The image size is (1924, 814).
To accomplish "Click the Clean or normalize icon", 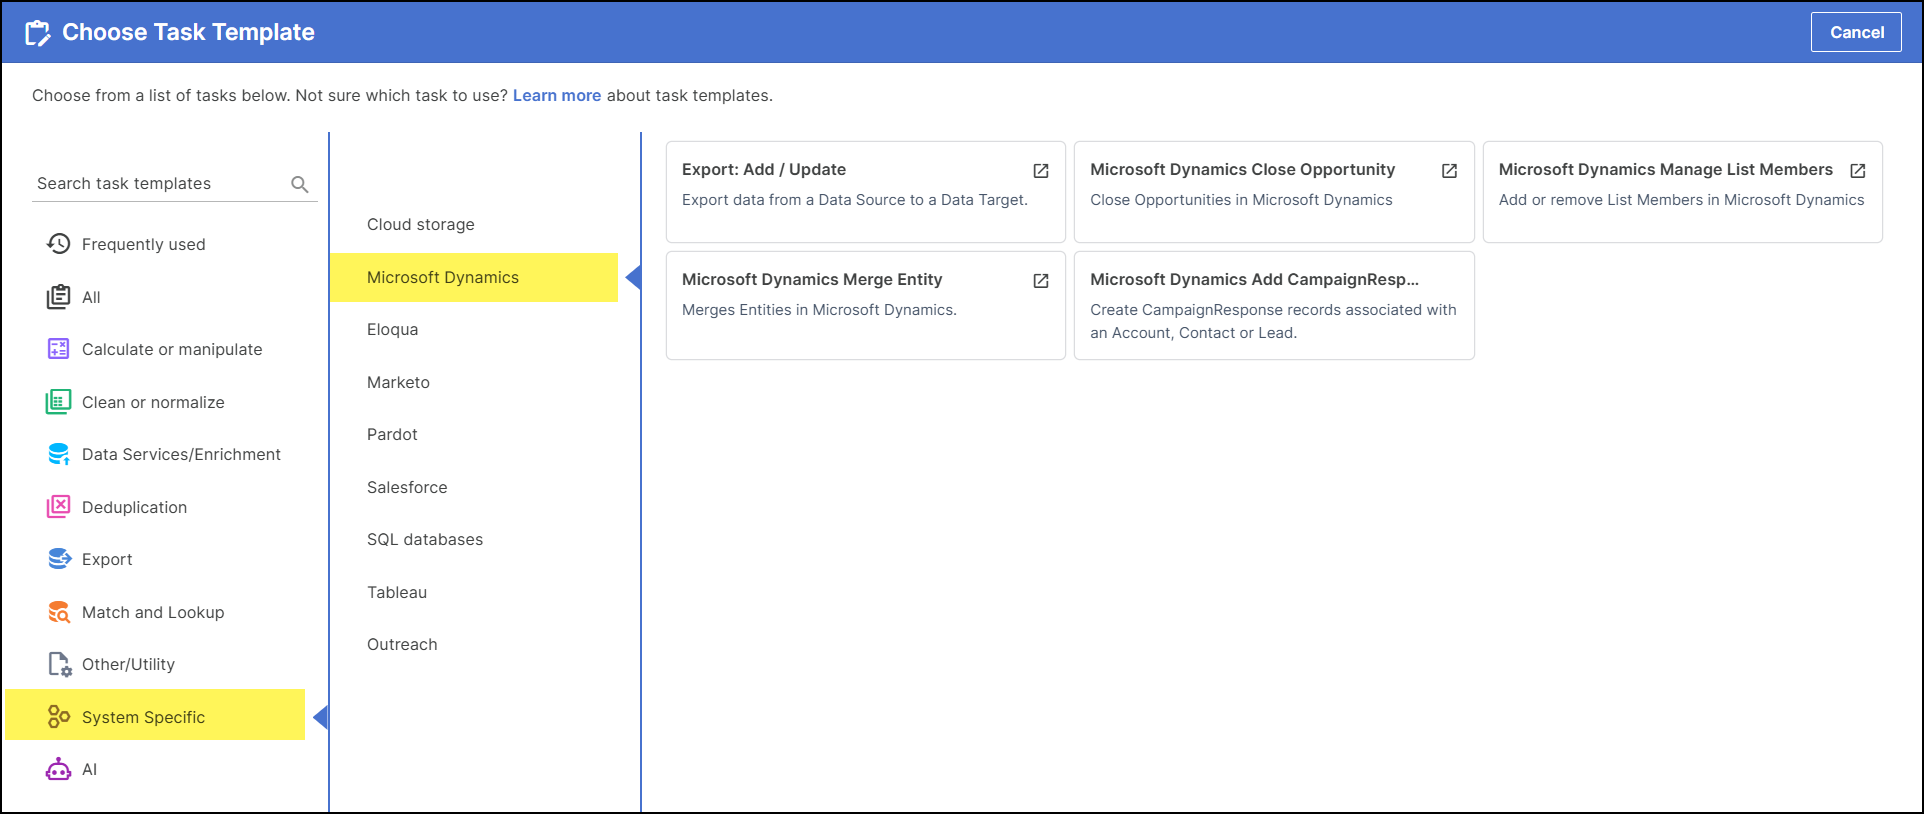I will coord(59,402).
